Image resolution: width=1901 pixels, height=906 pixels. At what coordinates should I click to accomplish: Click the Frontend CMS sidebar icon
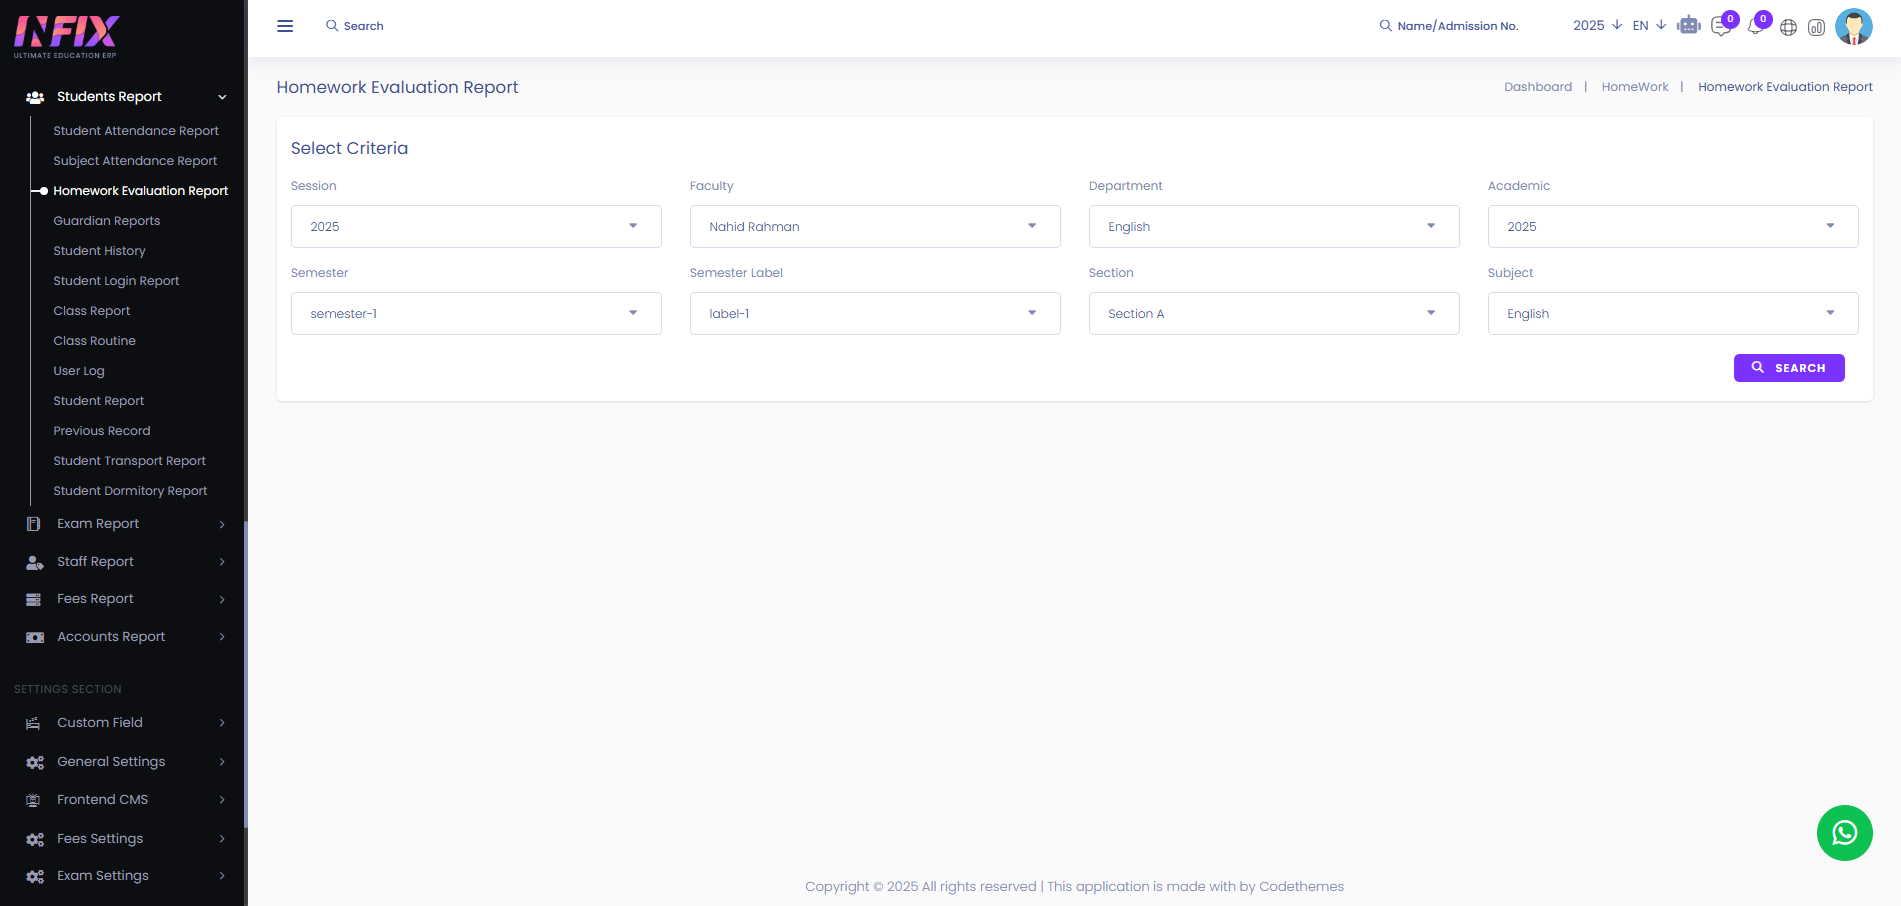coord(33,800)
